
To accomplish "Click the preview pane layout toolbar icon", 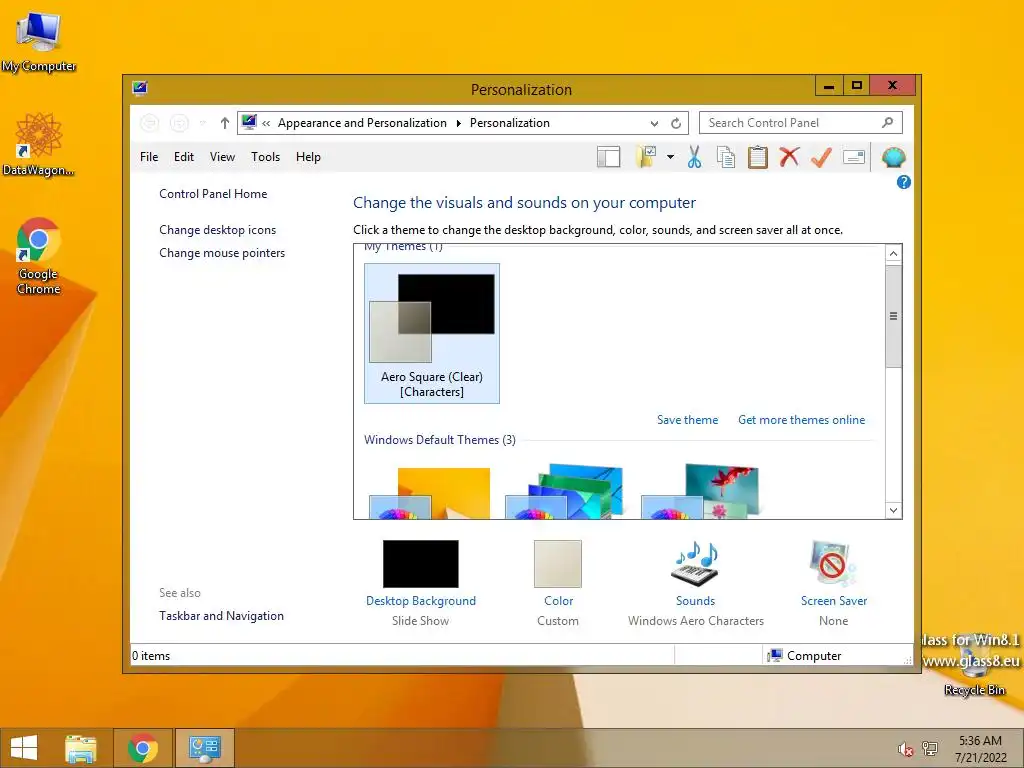I will point(608,157).
